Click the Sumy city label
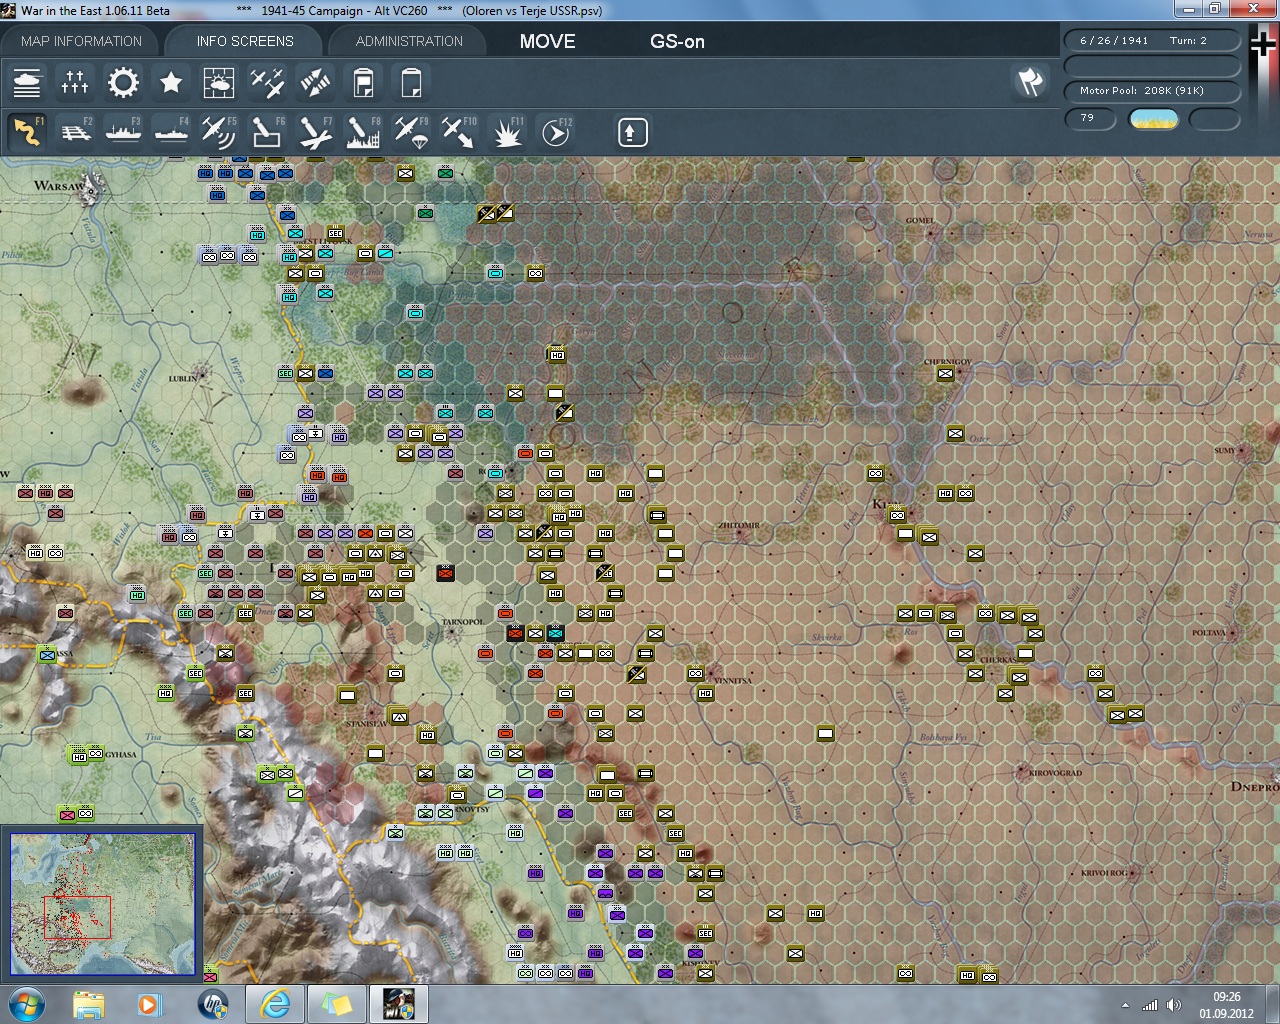This screenshot has height=1024, width=1280. pyautogui.click(x=1225, y=451)
